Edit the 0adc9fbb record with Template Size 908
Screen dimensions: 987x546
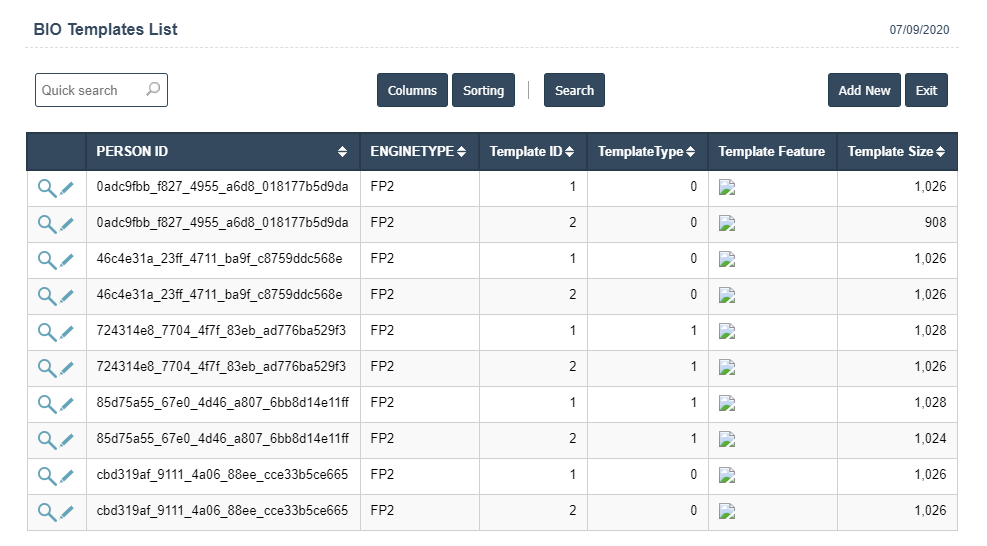67,223
